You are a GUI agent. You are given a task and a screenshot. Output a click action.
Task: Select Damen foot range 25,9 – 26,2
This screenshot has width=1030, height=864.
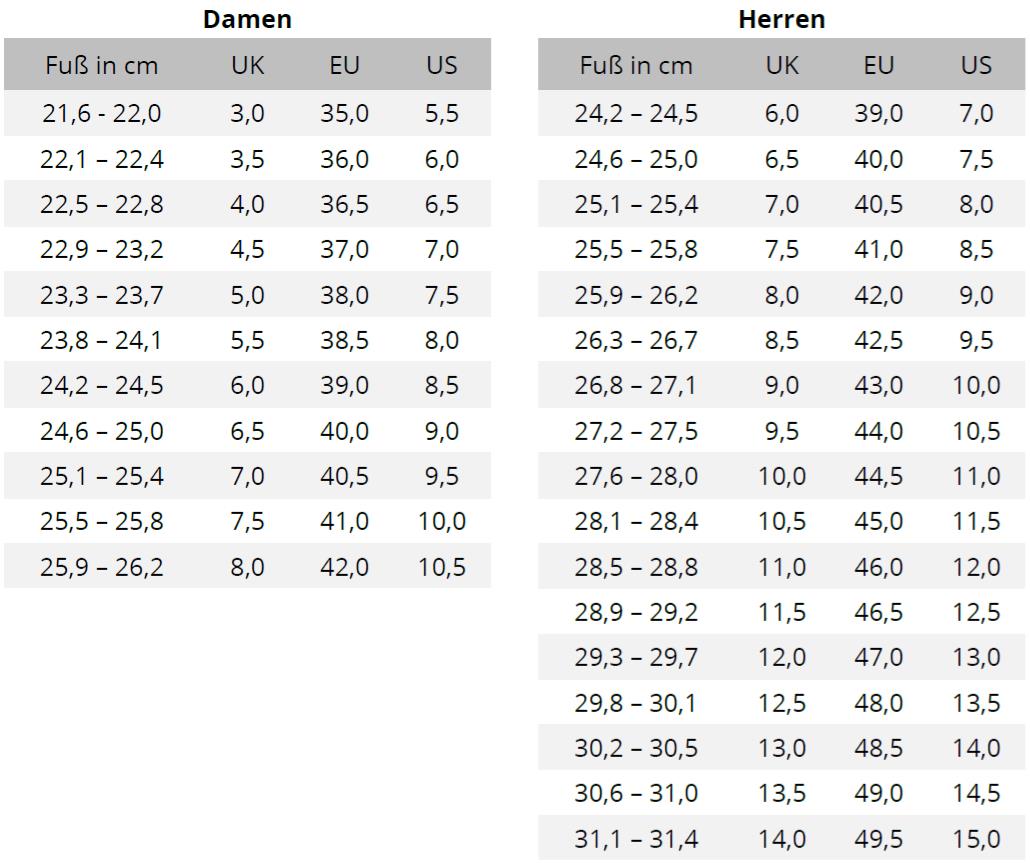click(x=102, y=567)
